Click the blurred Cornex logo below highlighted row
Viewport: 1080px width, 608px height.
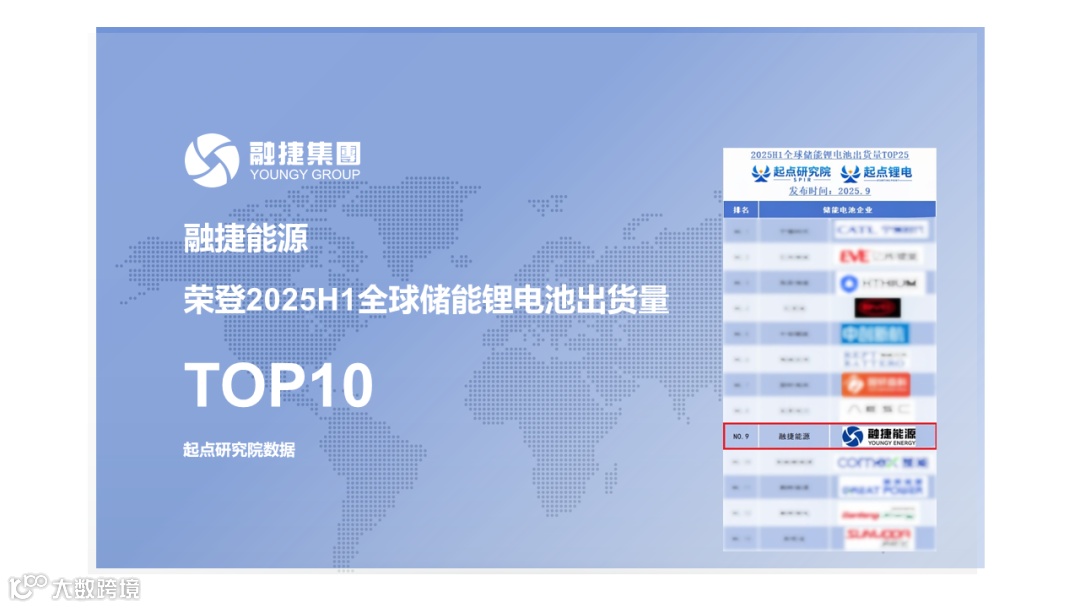[882, 463]
